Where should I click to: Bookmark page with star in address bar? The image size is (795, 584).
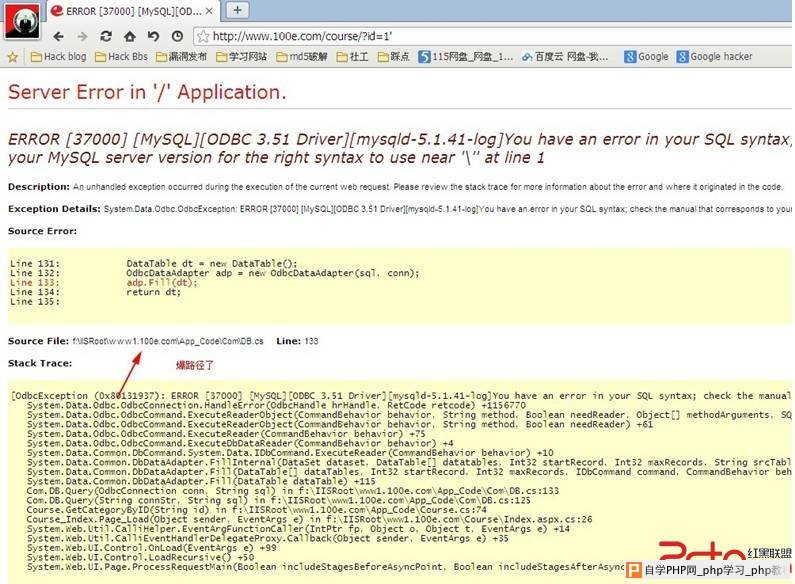point(203,36)
